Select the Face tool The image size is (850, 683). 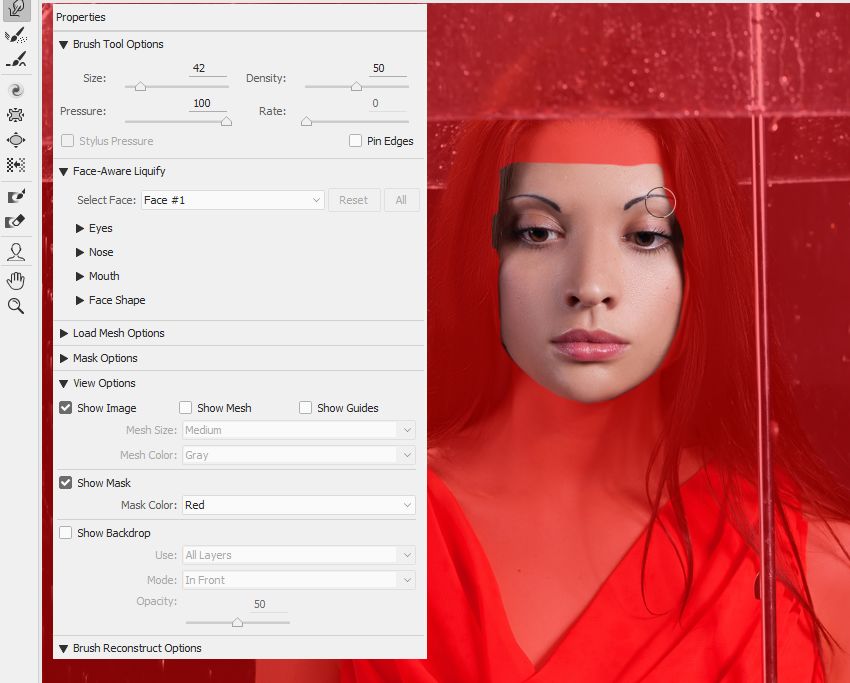point(16,252)
